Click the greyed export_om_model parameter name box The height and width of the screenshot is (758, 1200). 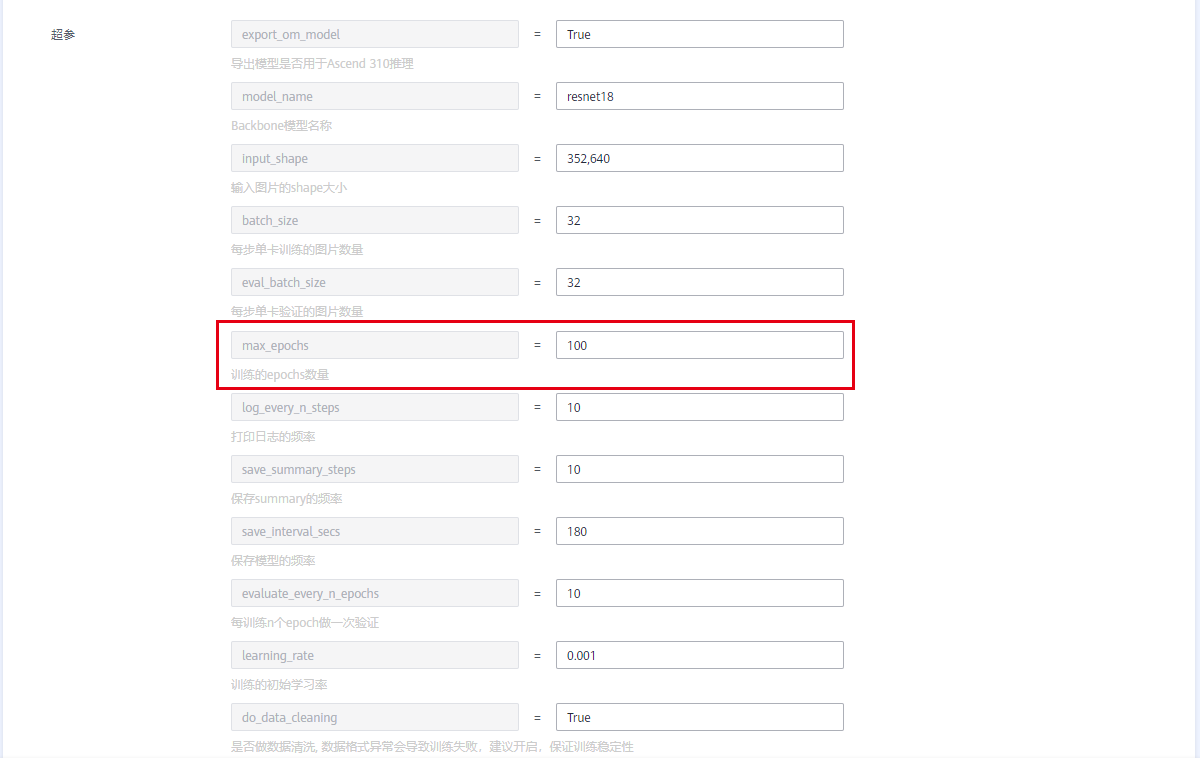click(374, 34)
